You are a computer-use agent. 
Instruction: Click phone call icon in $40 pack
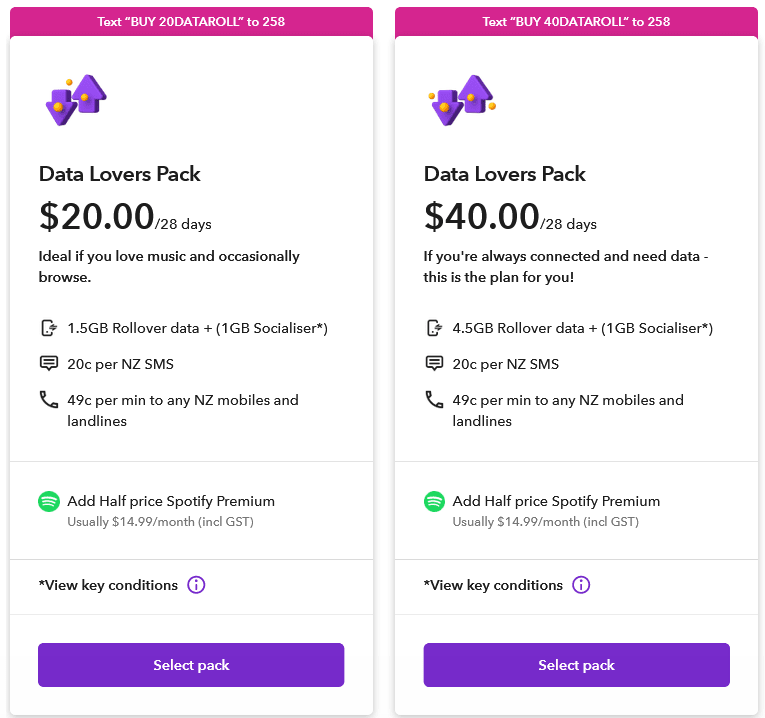pyautogui.click(x=434, y=400)
